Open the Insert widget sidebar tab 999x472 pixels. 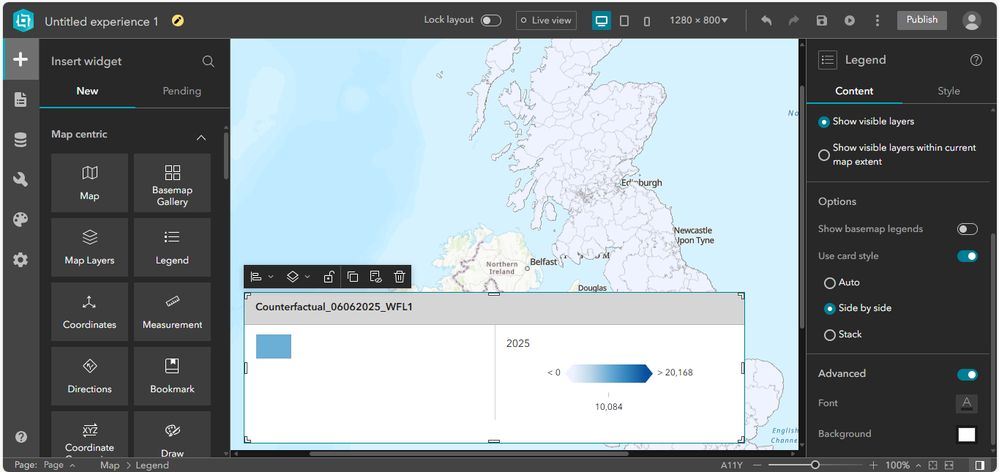[x=20, y=59]
